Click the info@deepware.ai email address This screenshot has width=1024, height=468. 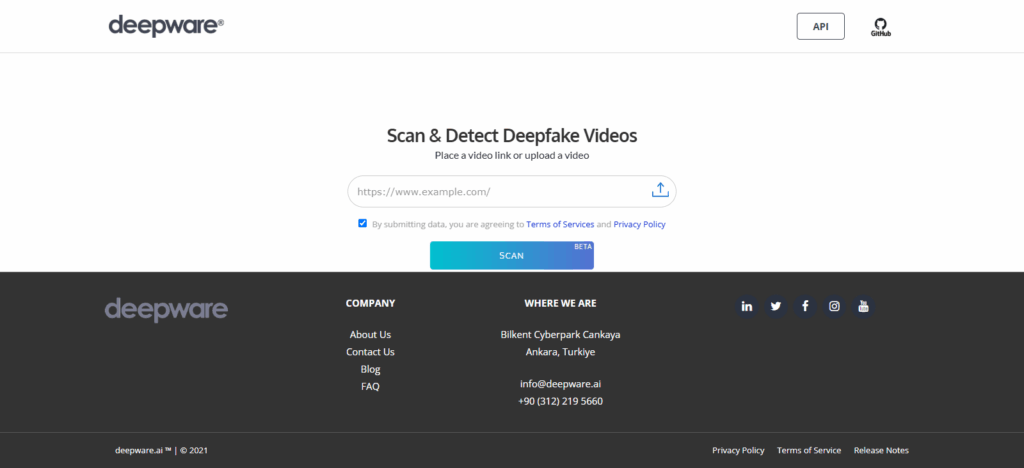click(x=560, y=384)
